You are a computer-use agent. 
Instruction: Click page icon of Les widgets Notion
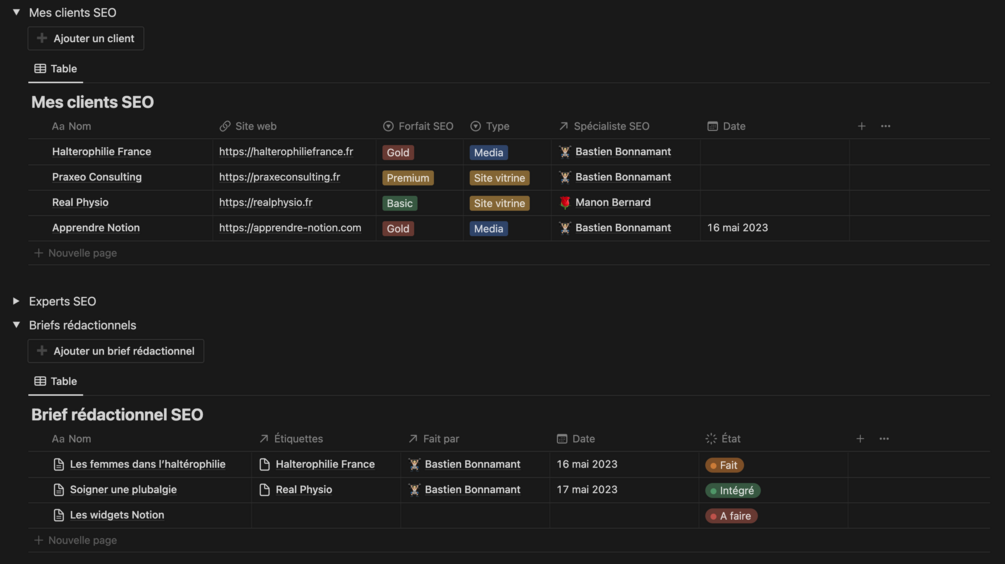[x=58, y=515]
